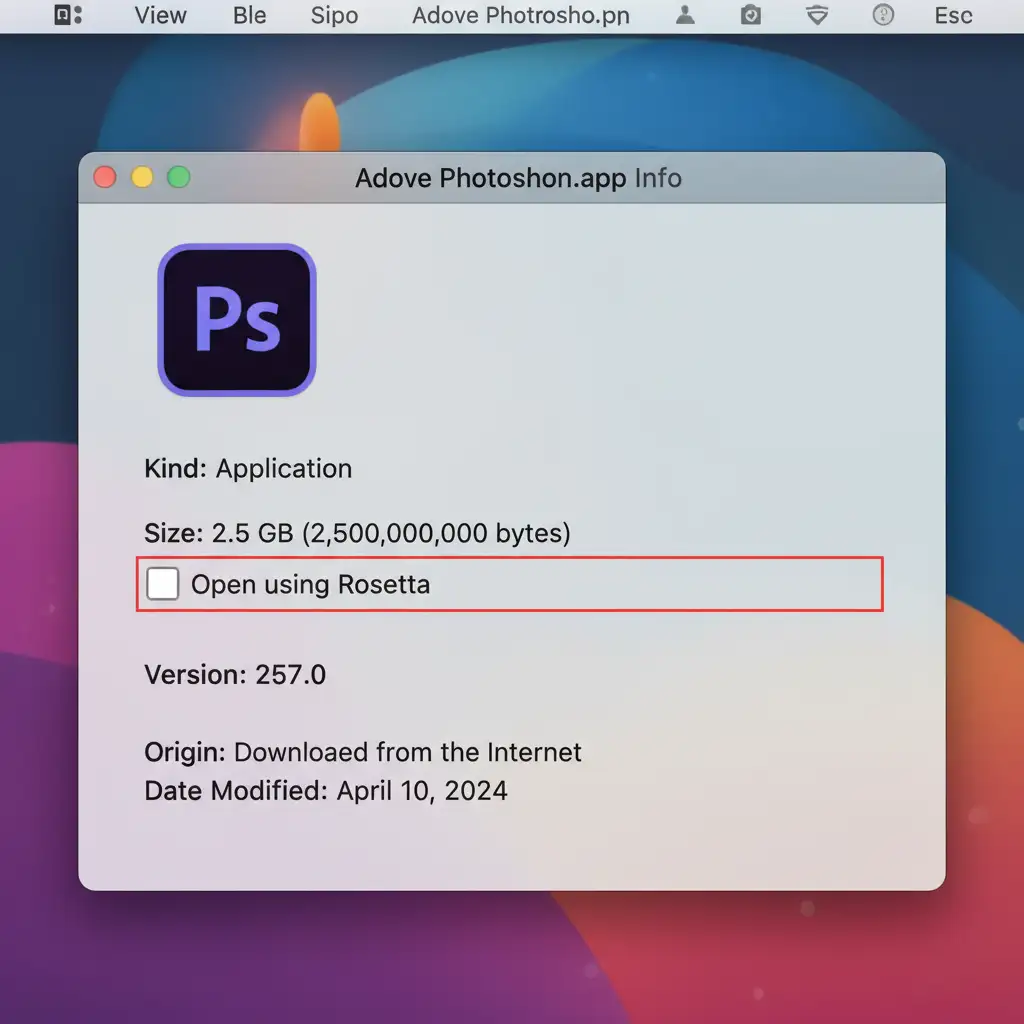Click Esc in the menu bar
This screenshot has height=1024, width=1024.
tap(953, 15)
